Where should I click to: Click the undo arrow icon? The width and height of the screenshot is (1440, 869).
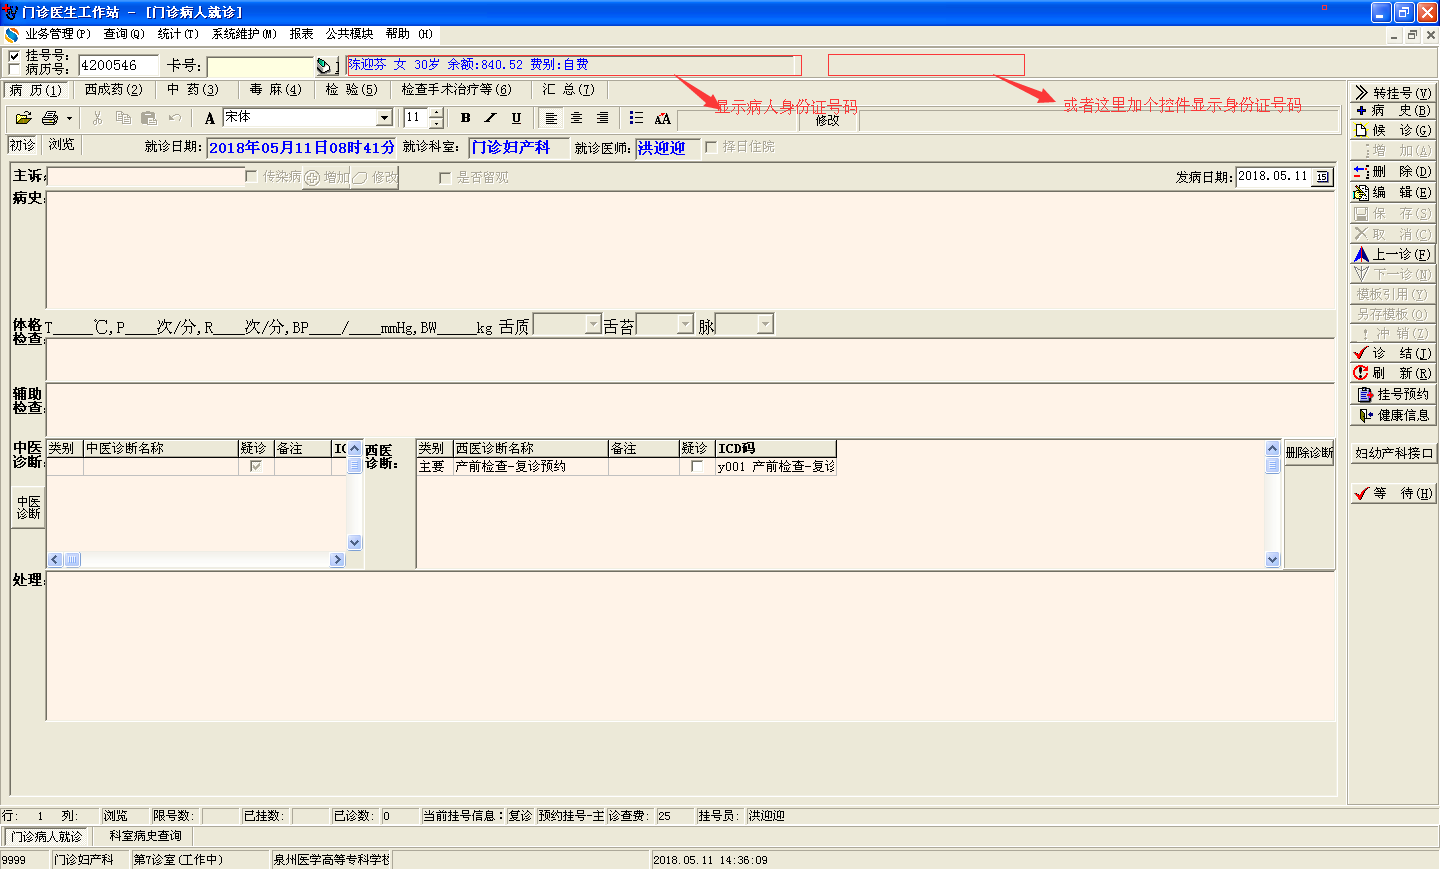click(175, 118)
